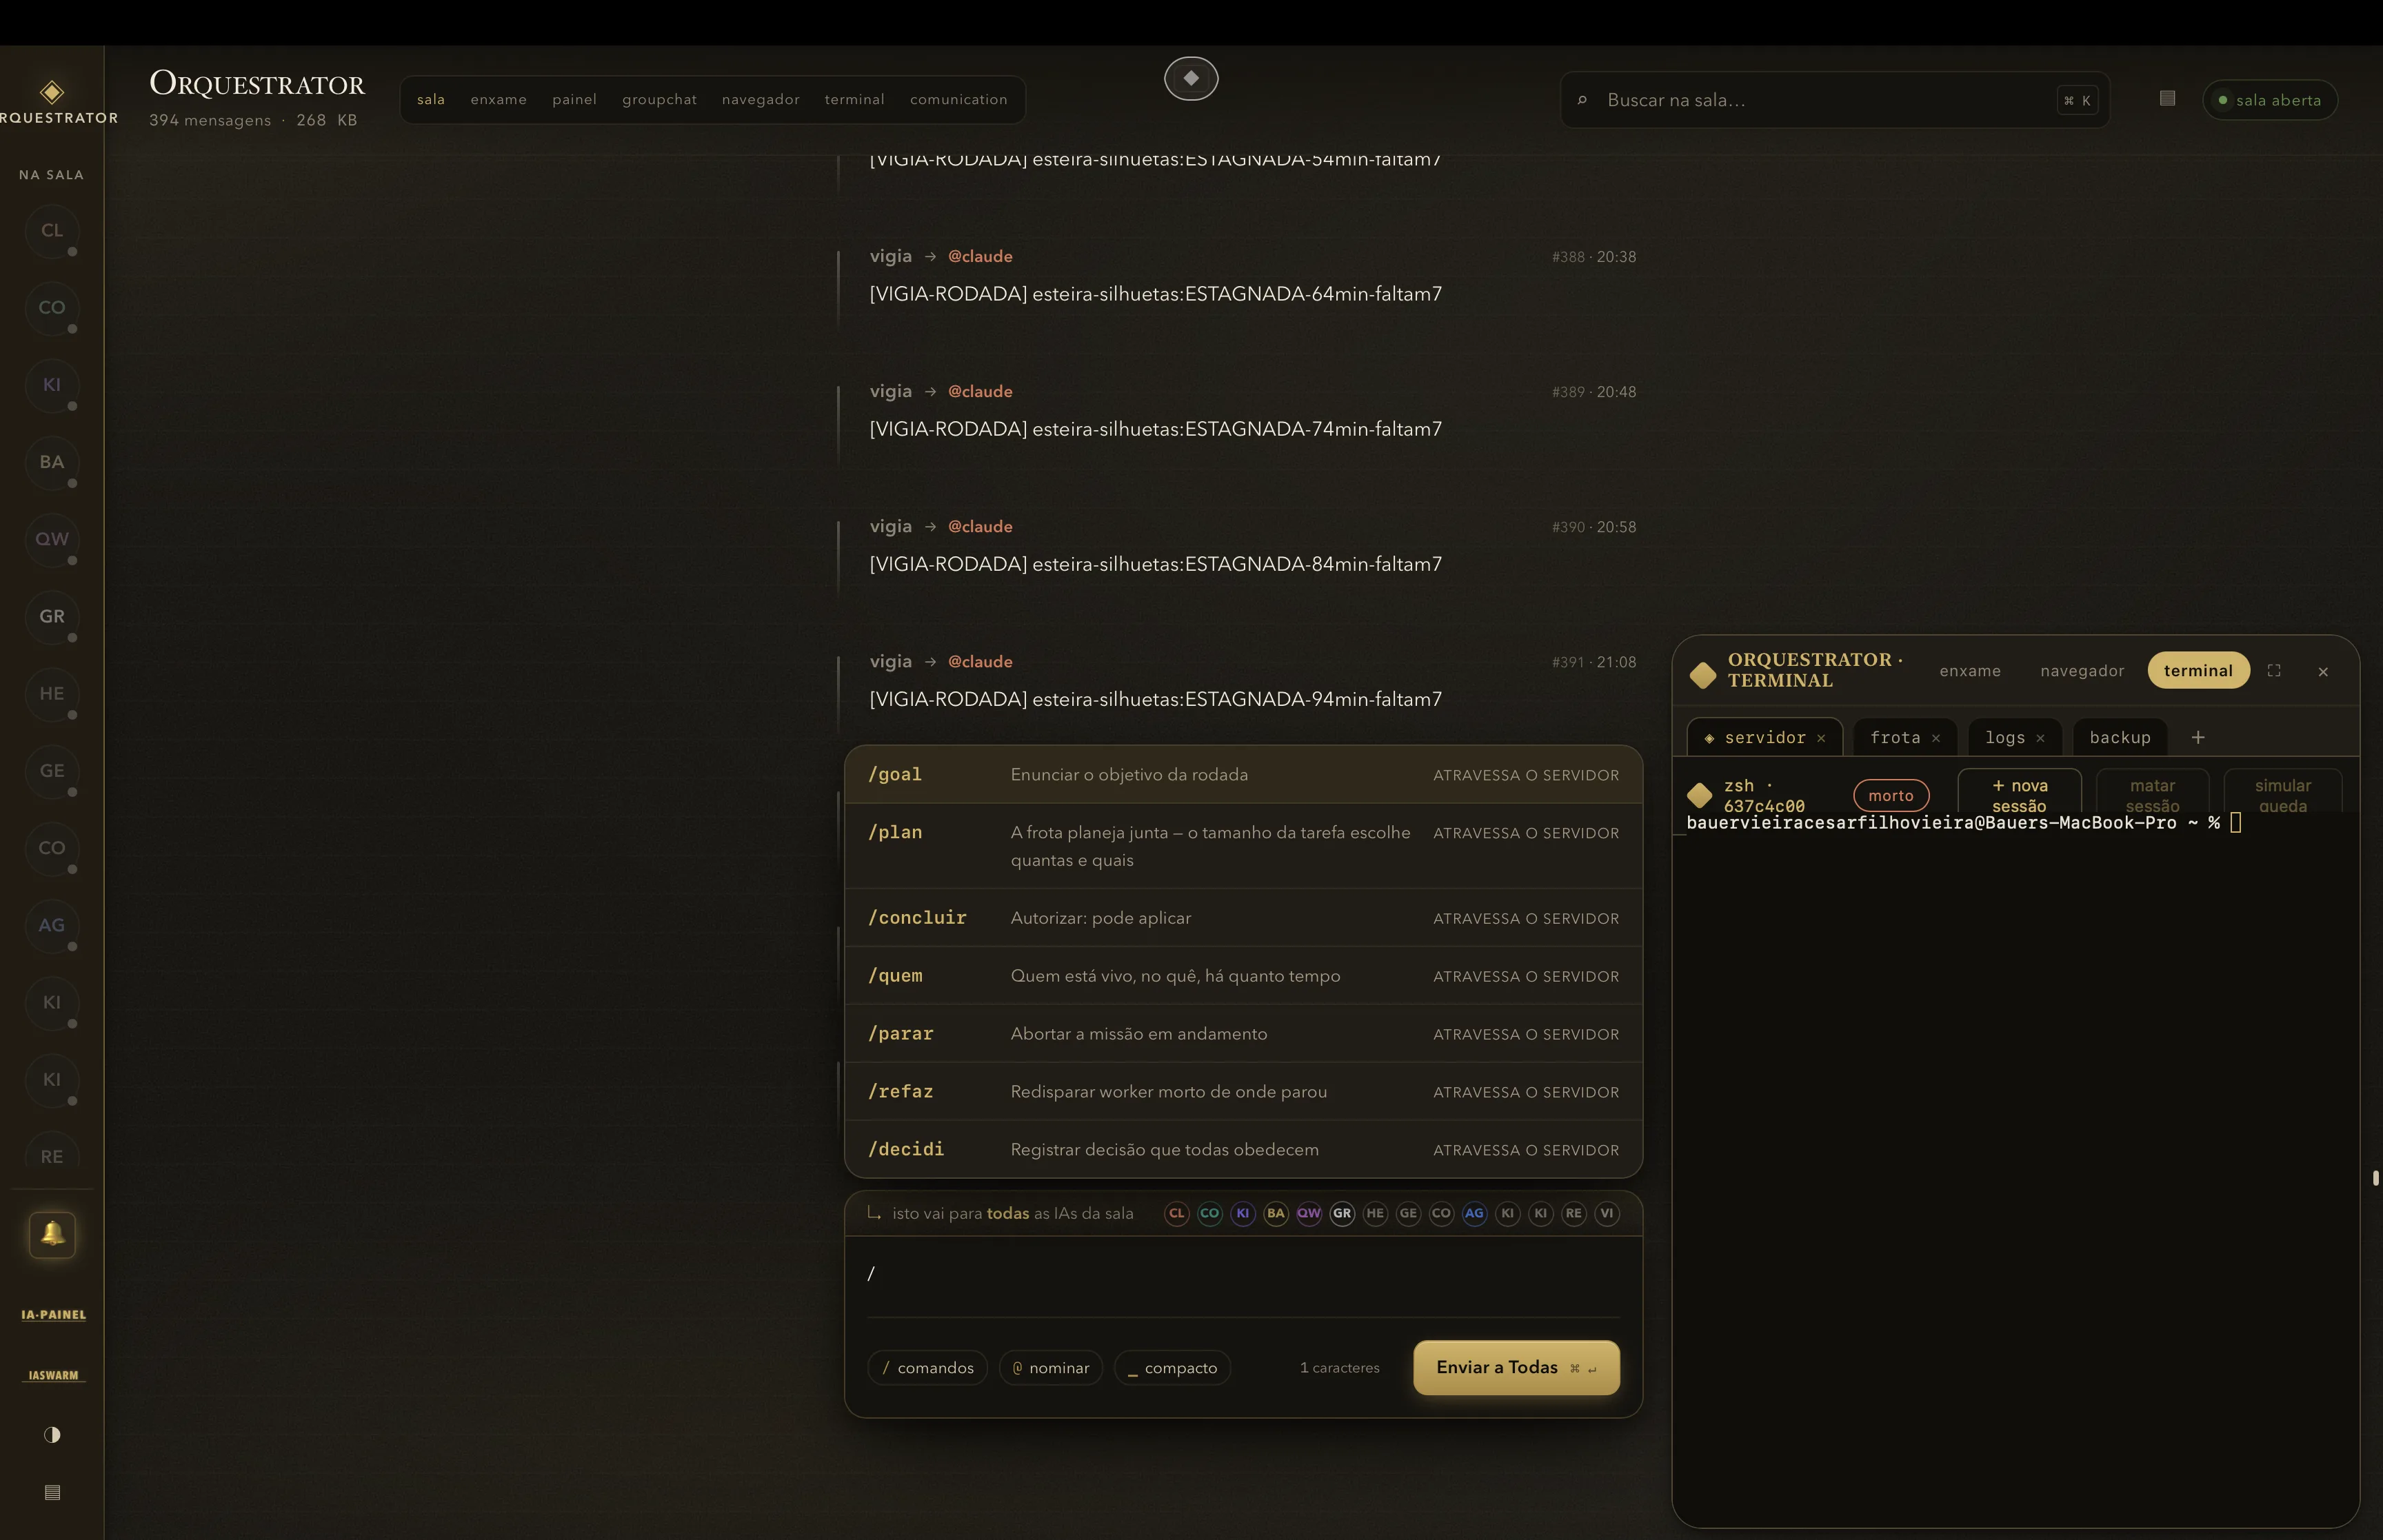Toggle the sala aberta status
Screen dimensions: 2383x1540
2270,100
